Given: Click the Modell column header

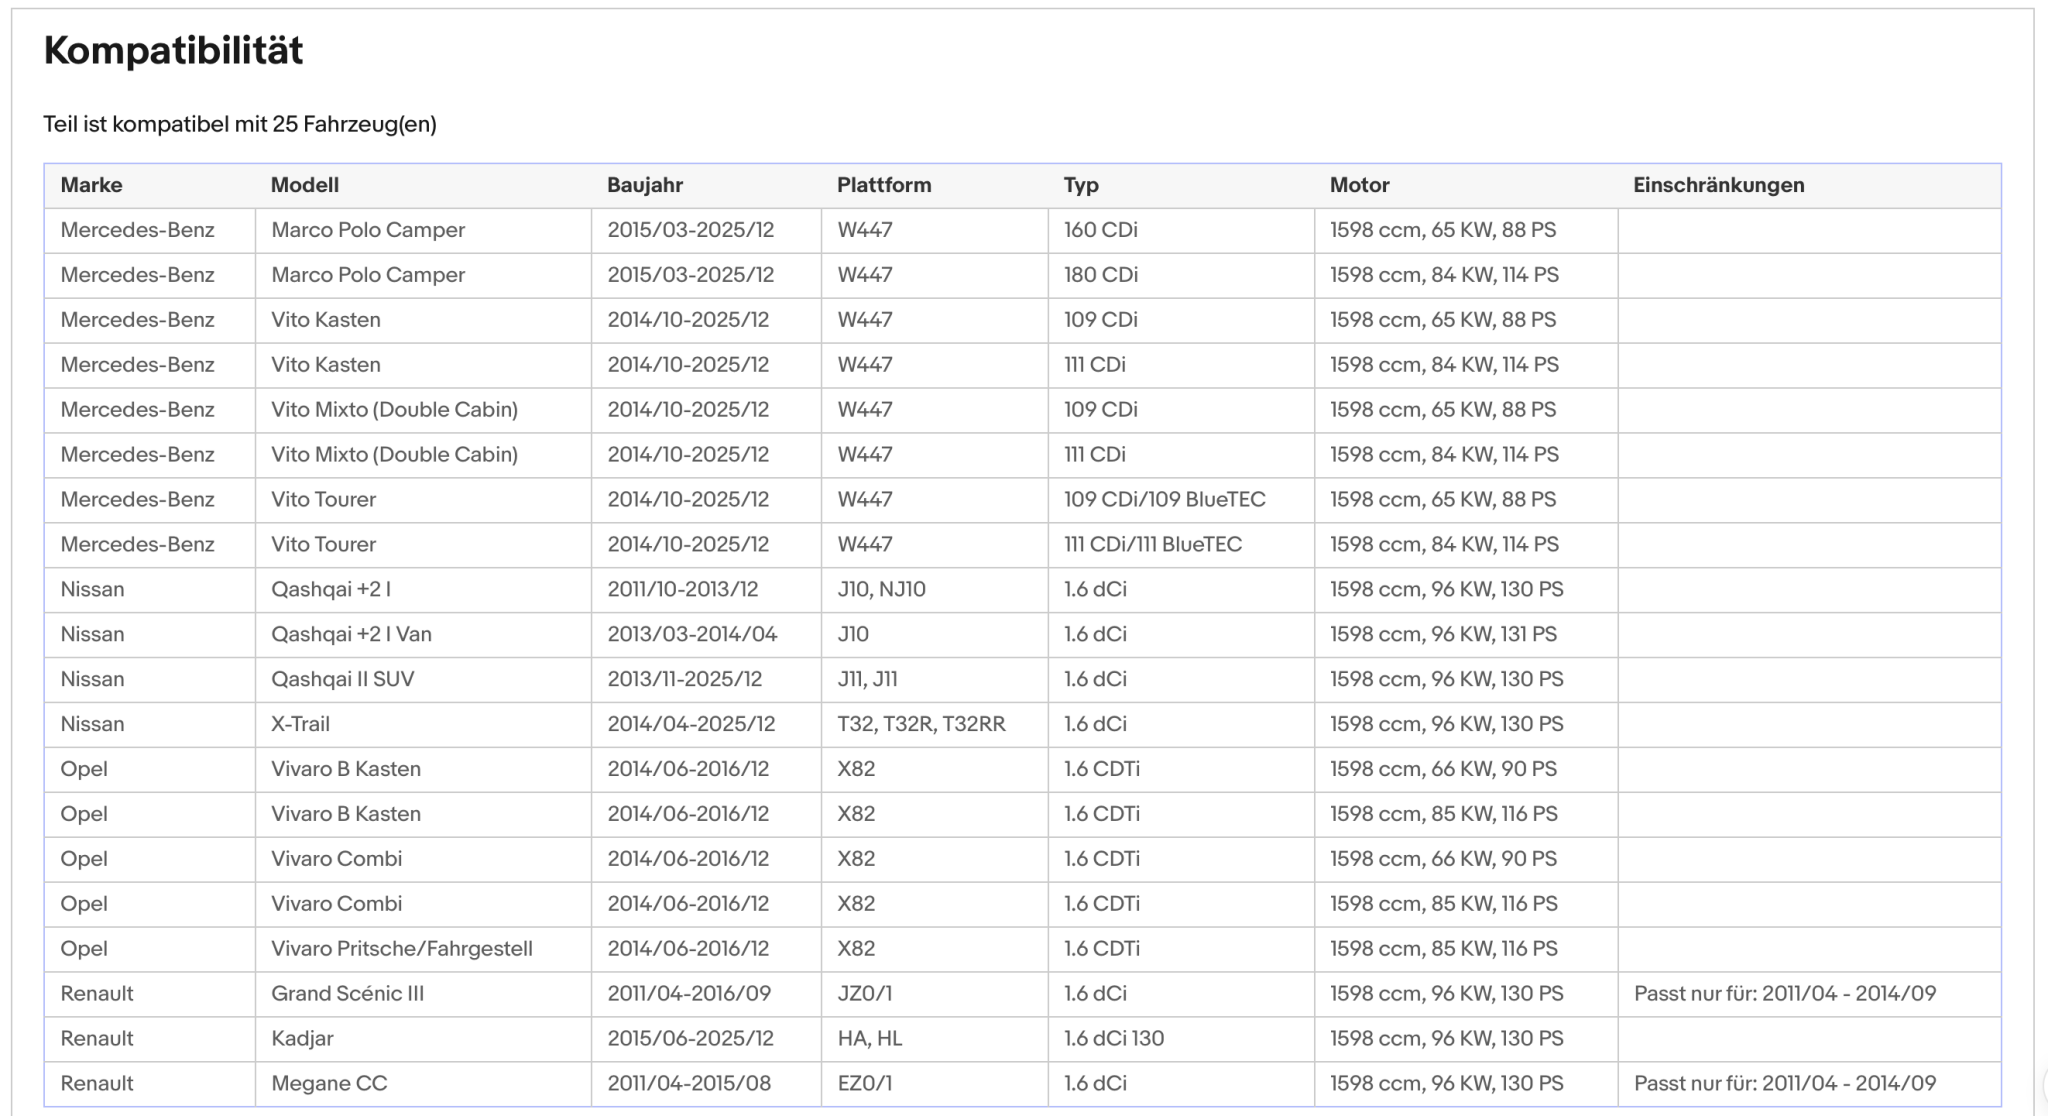Looking at the screenshot, I should point(305,185).
